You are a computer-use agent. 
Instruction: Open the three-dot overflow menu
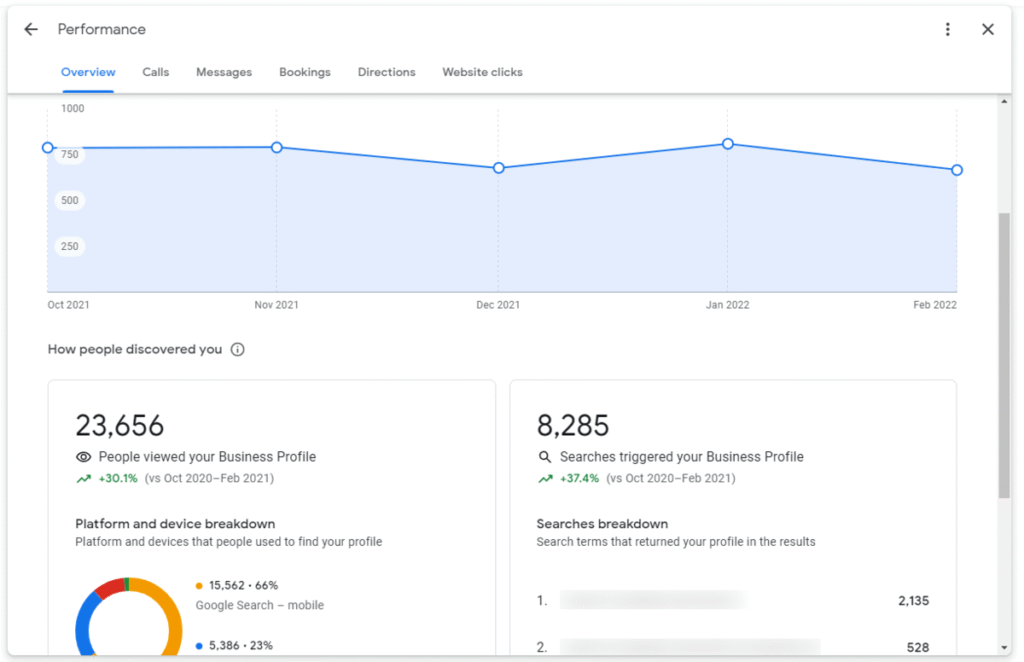[x=947, y=29]
